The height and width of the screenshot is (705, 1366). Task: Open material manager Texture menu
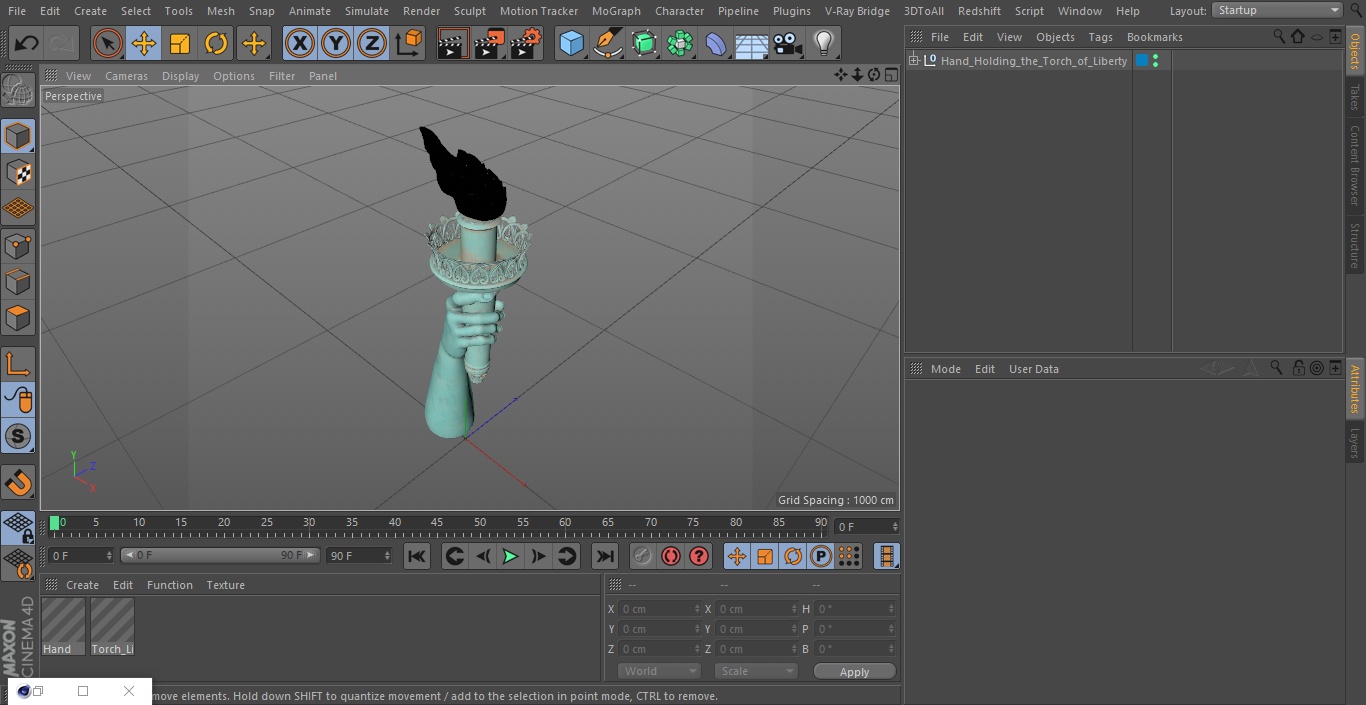(x=225, y=585)
